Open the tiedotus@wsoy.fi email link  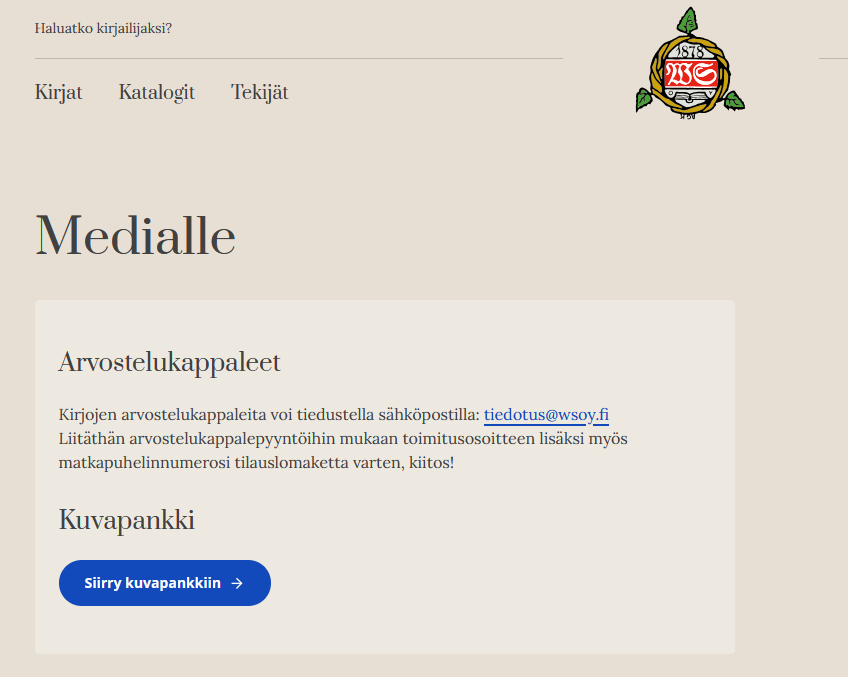pos(546,414)
